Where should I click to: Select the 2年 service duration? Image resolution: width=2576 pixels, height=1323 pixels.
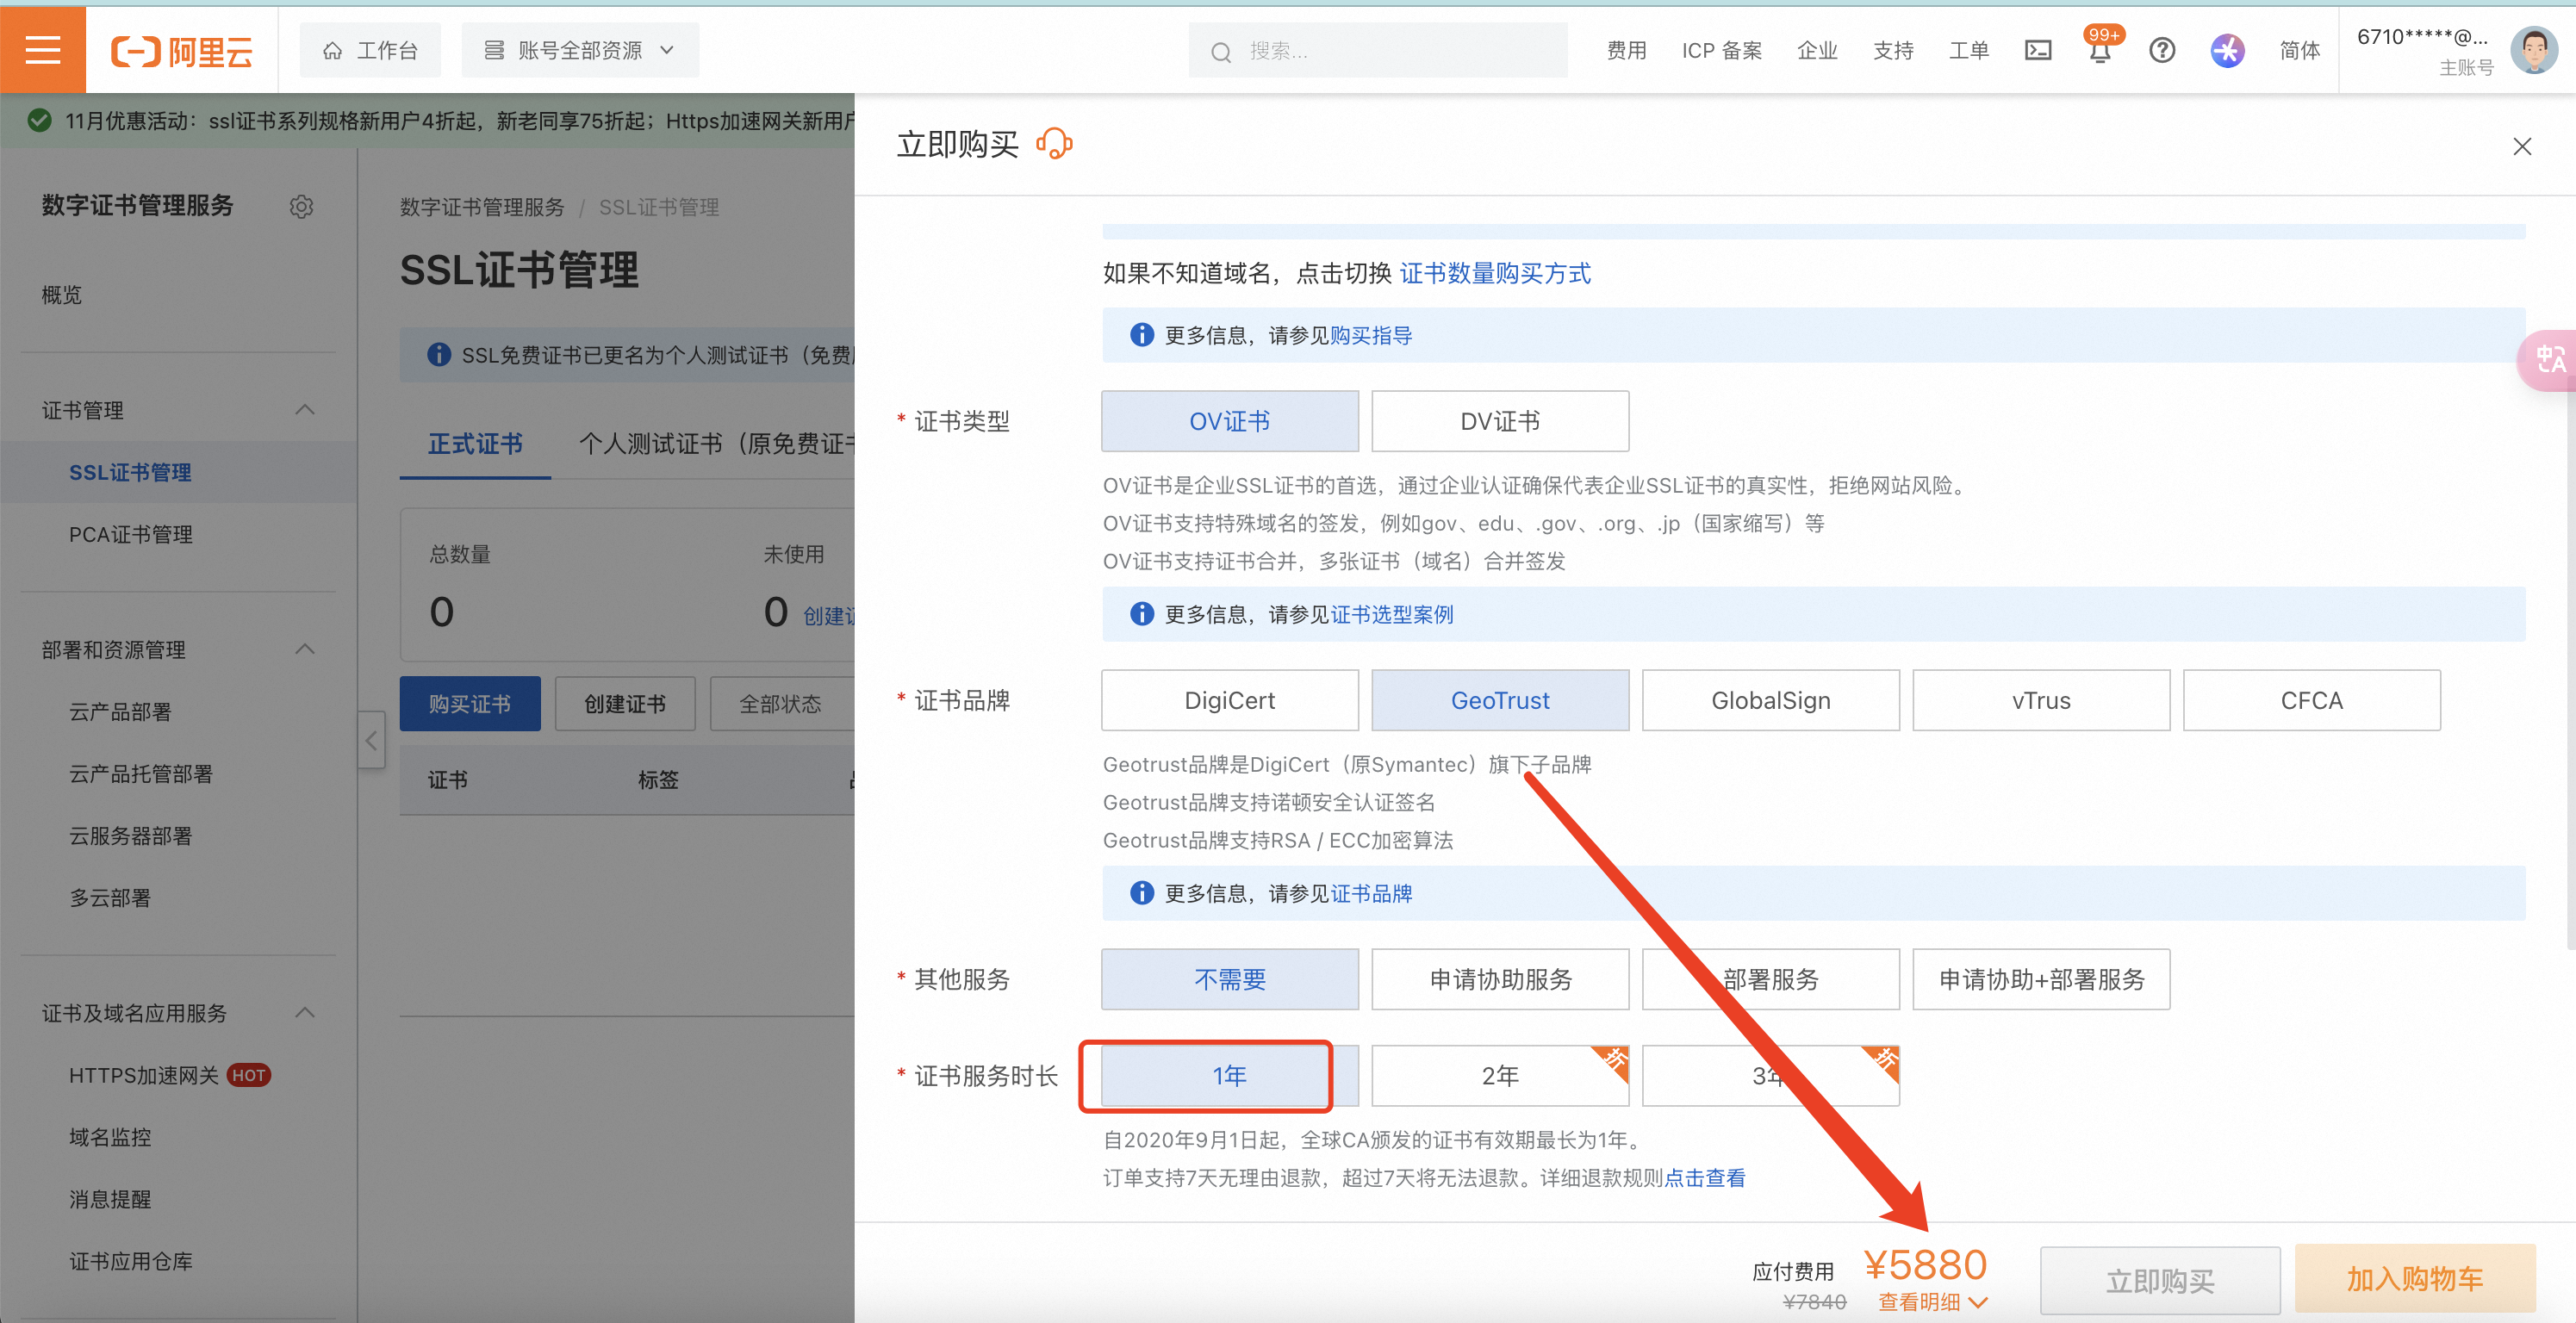[1499, 1075]
